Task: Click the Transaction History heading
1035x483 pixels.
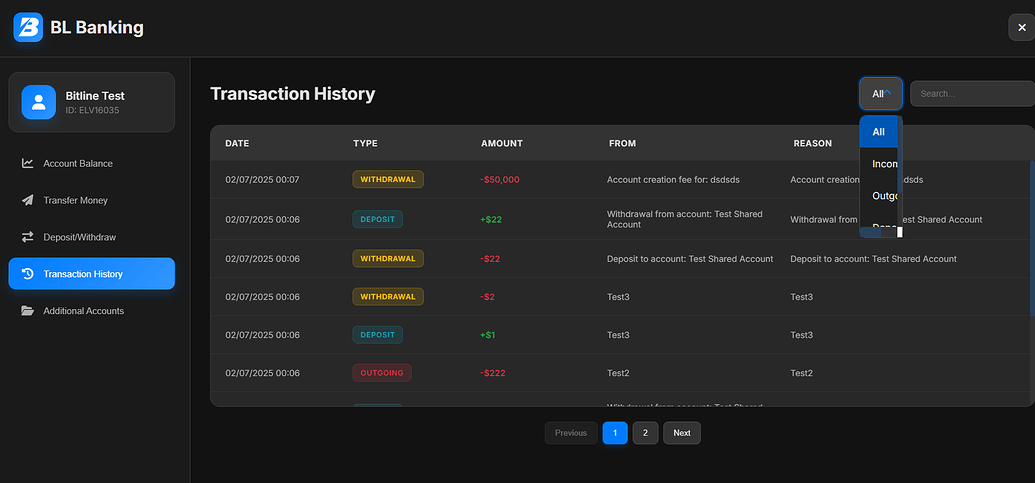Action: (x=292, y=94)
